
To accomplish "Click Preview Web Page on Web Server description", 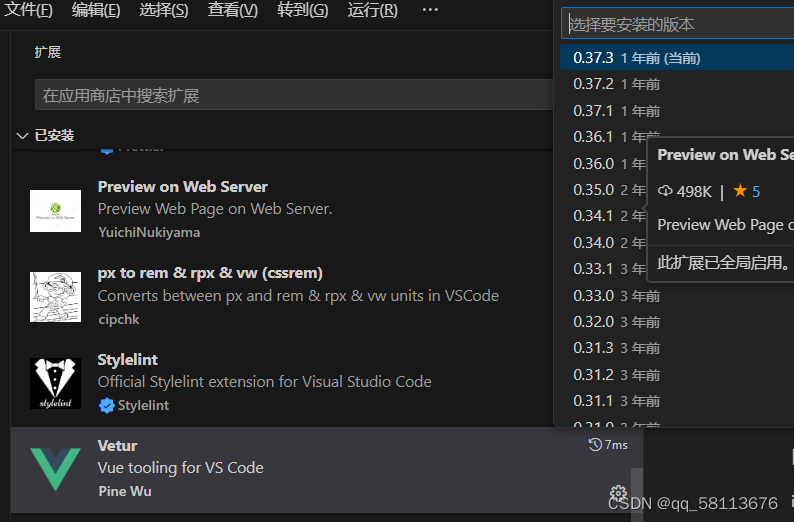I will (x=215, y=209).
